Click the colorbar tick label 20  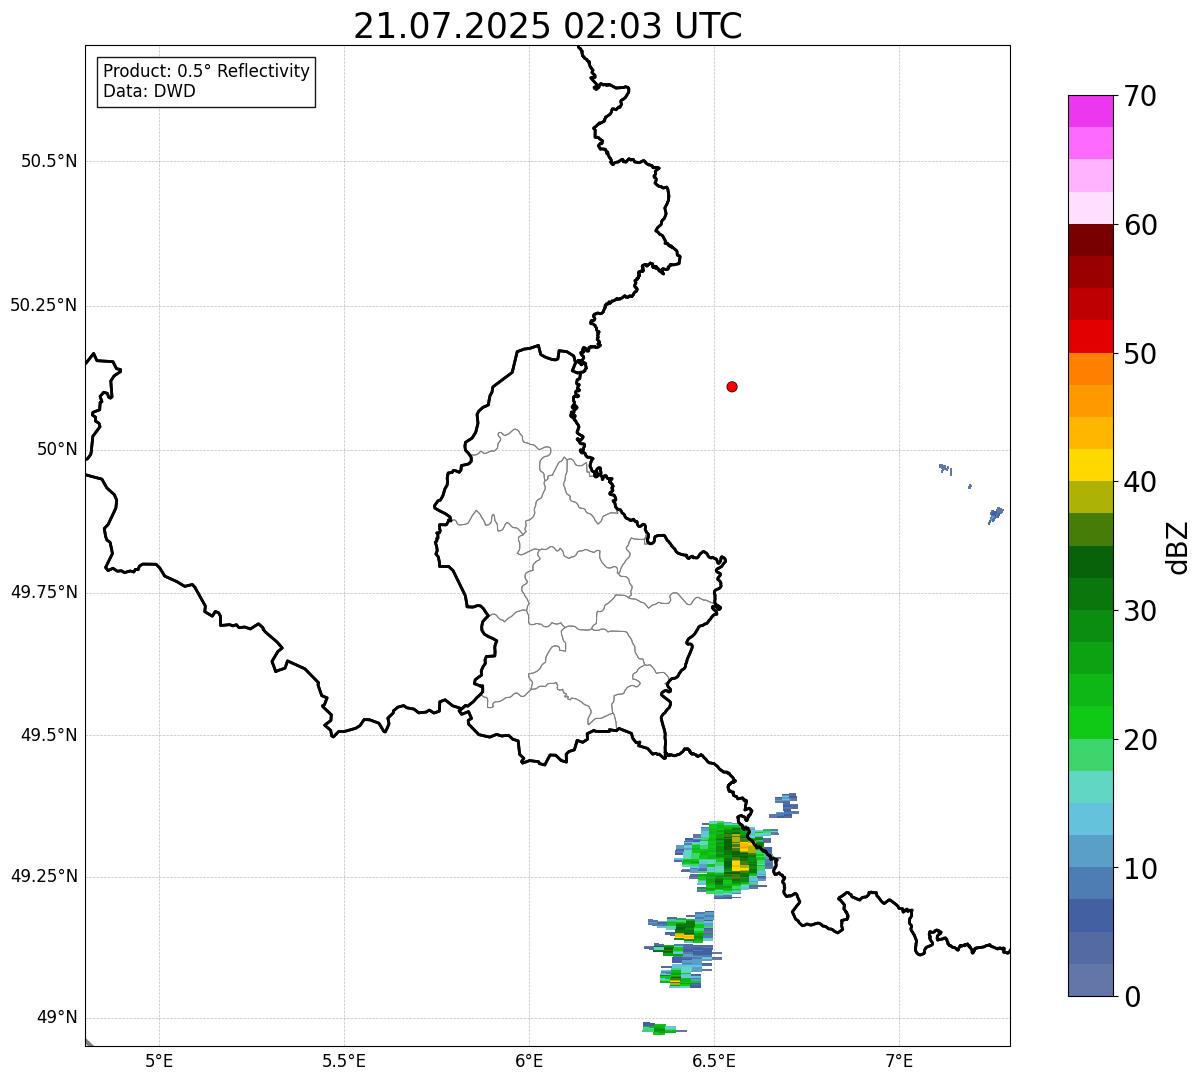point(1141,740)
